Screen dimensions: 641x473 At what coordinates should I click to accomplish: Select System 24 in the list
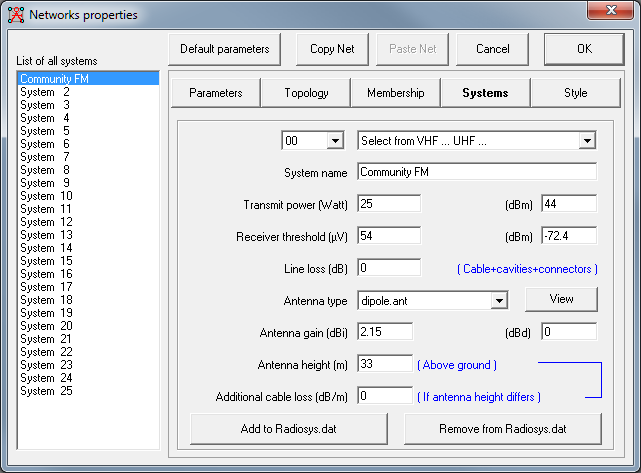click(x=88, y=378)
